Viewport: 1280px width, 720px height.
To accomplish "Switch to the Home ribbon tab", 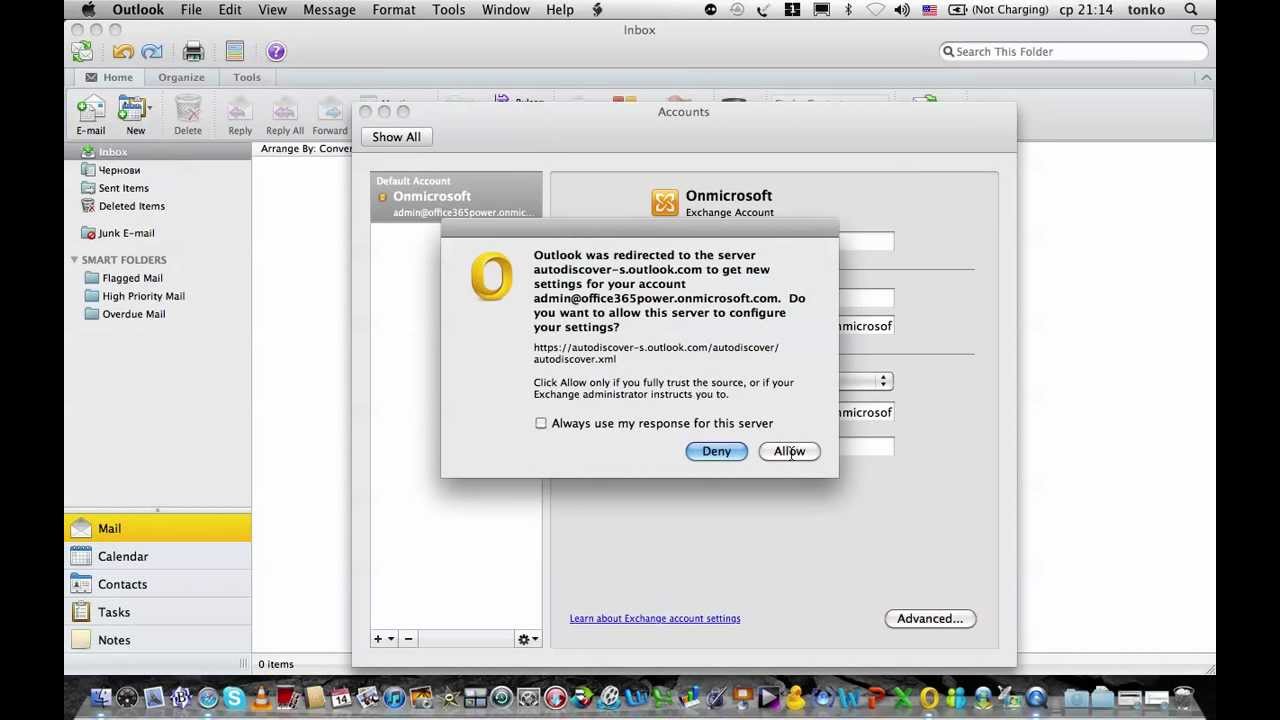I will tap(108, 77).
